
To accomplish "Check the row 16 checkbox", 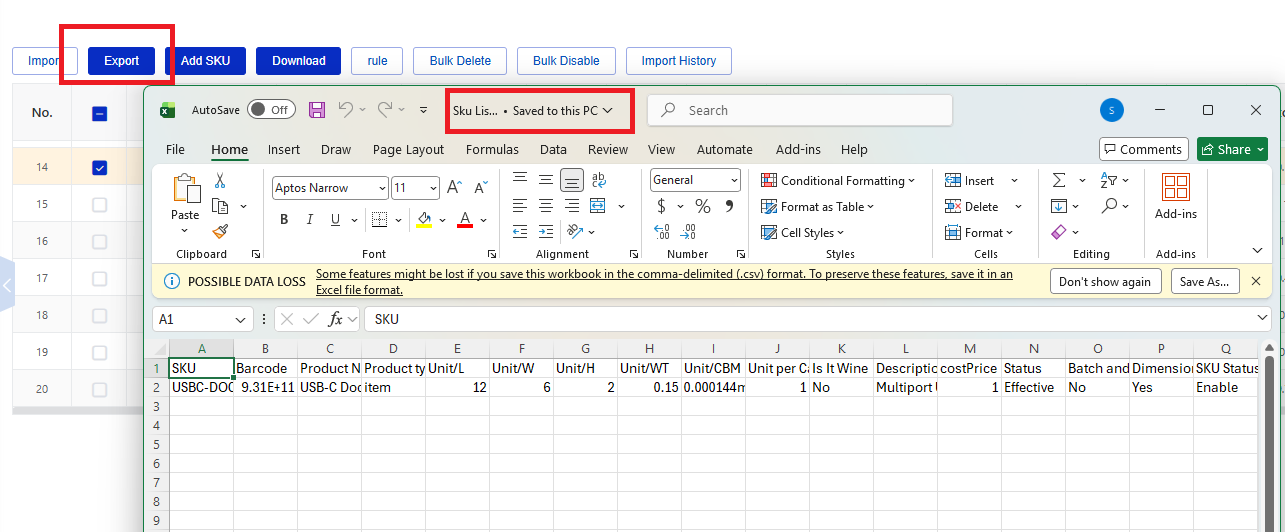I will coord(99,241).
